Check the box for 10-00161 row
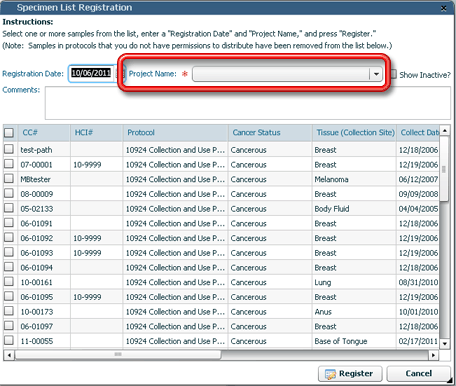This screenshot has height=386, width=456. point(9,281)
